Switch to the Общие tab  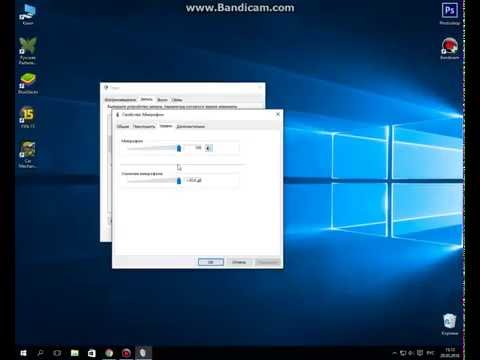(123, 126)
